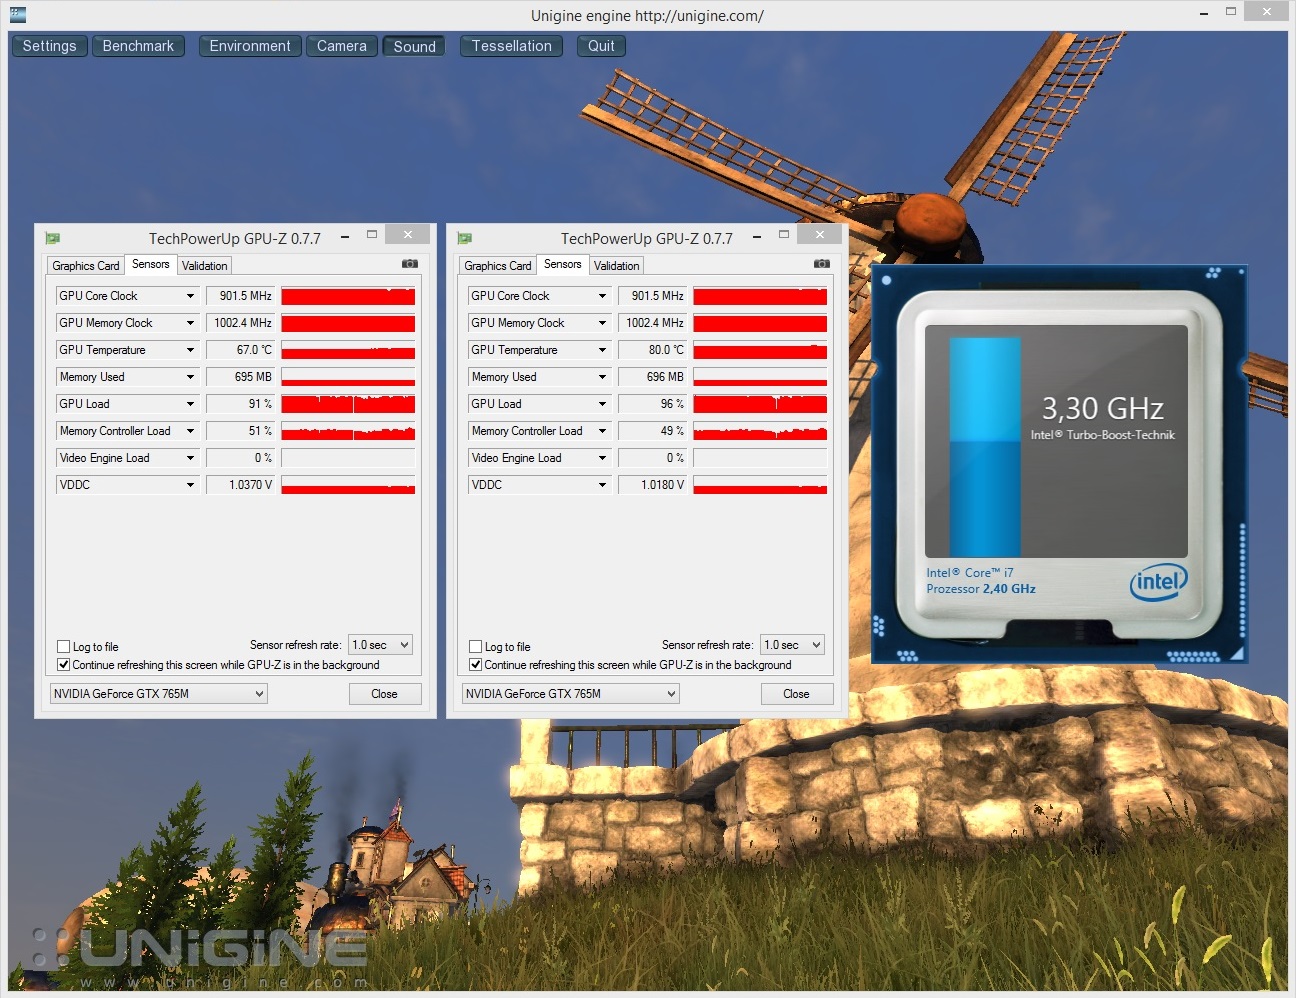Enable Log to file in left GPU-Z

pos(64,647)
